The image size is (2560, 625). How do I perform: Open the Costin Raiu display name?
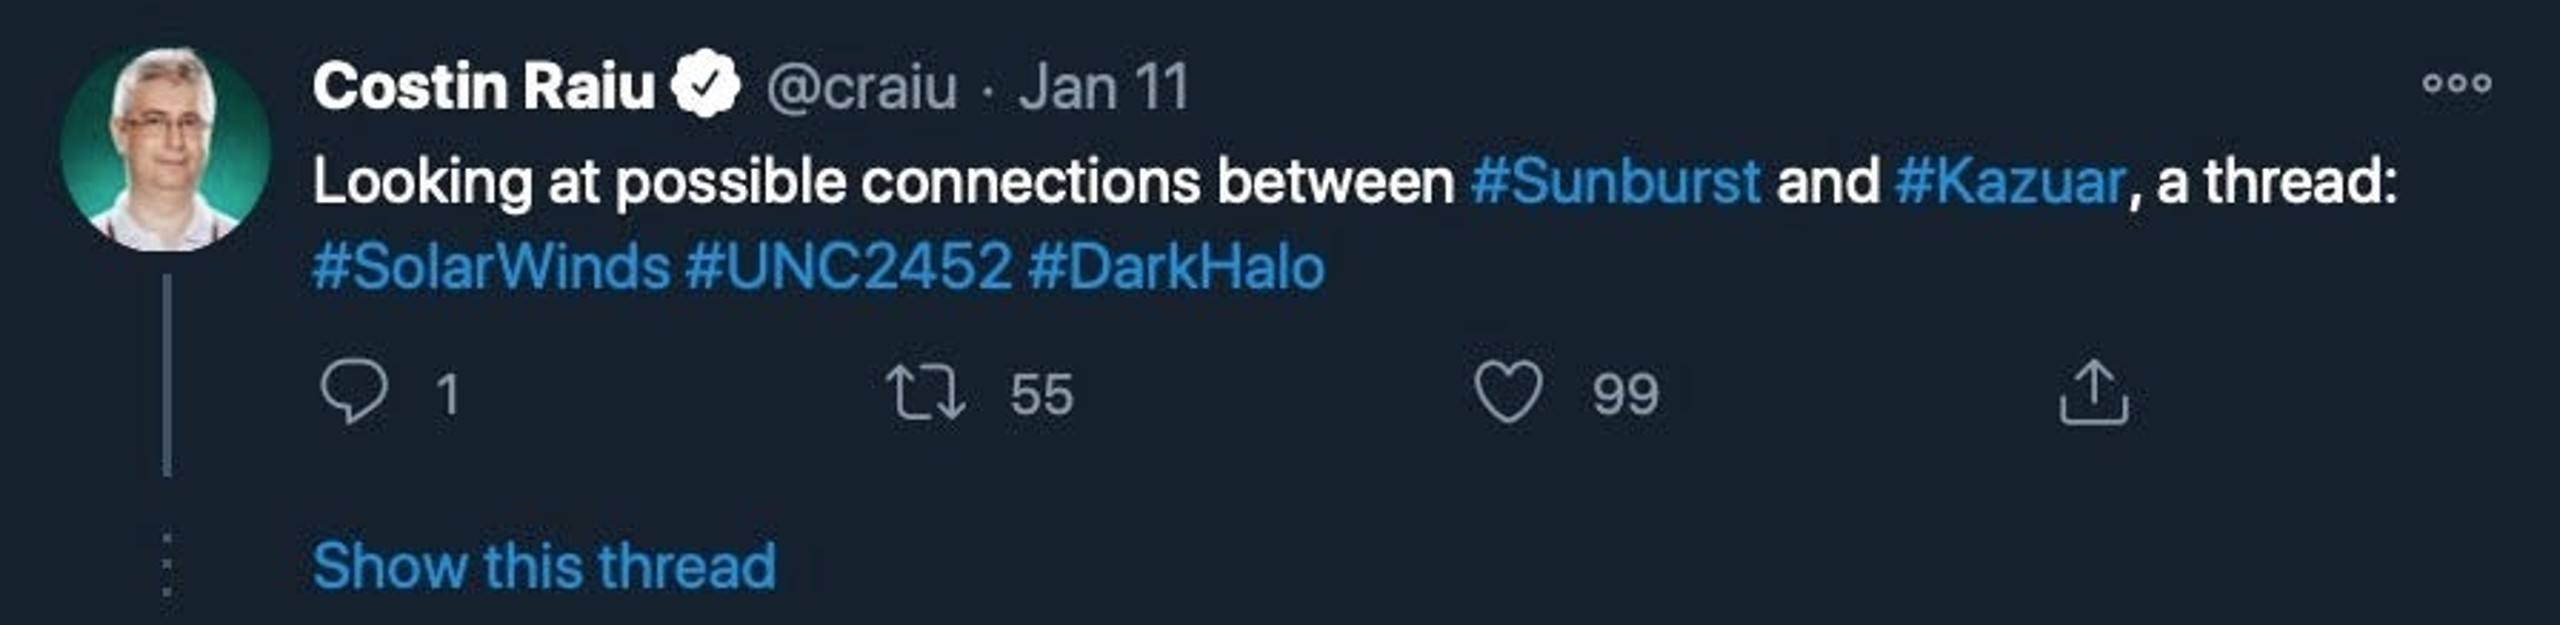pyautogui.click(x=484, y=85)
